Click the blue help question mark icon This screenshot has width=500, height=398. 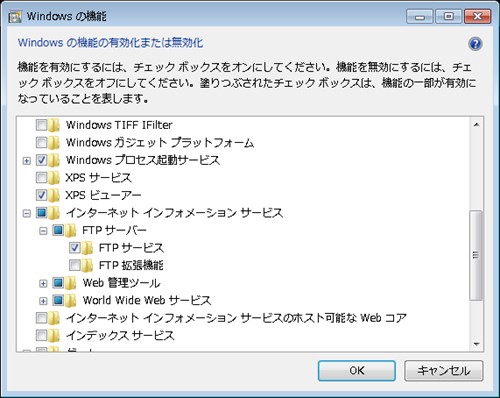475,44
